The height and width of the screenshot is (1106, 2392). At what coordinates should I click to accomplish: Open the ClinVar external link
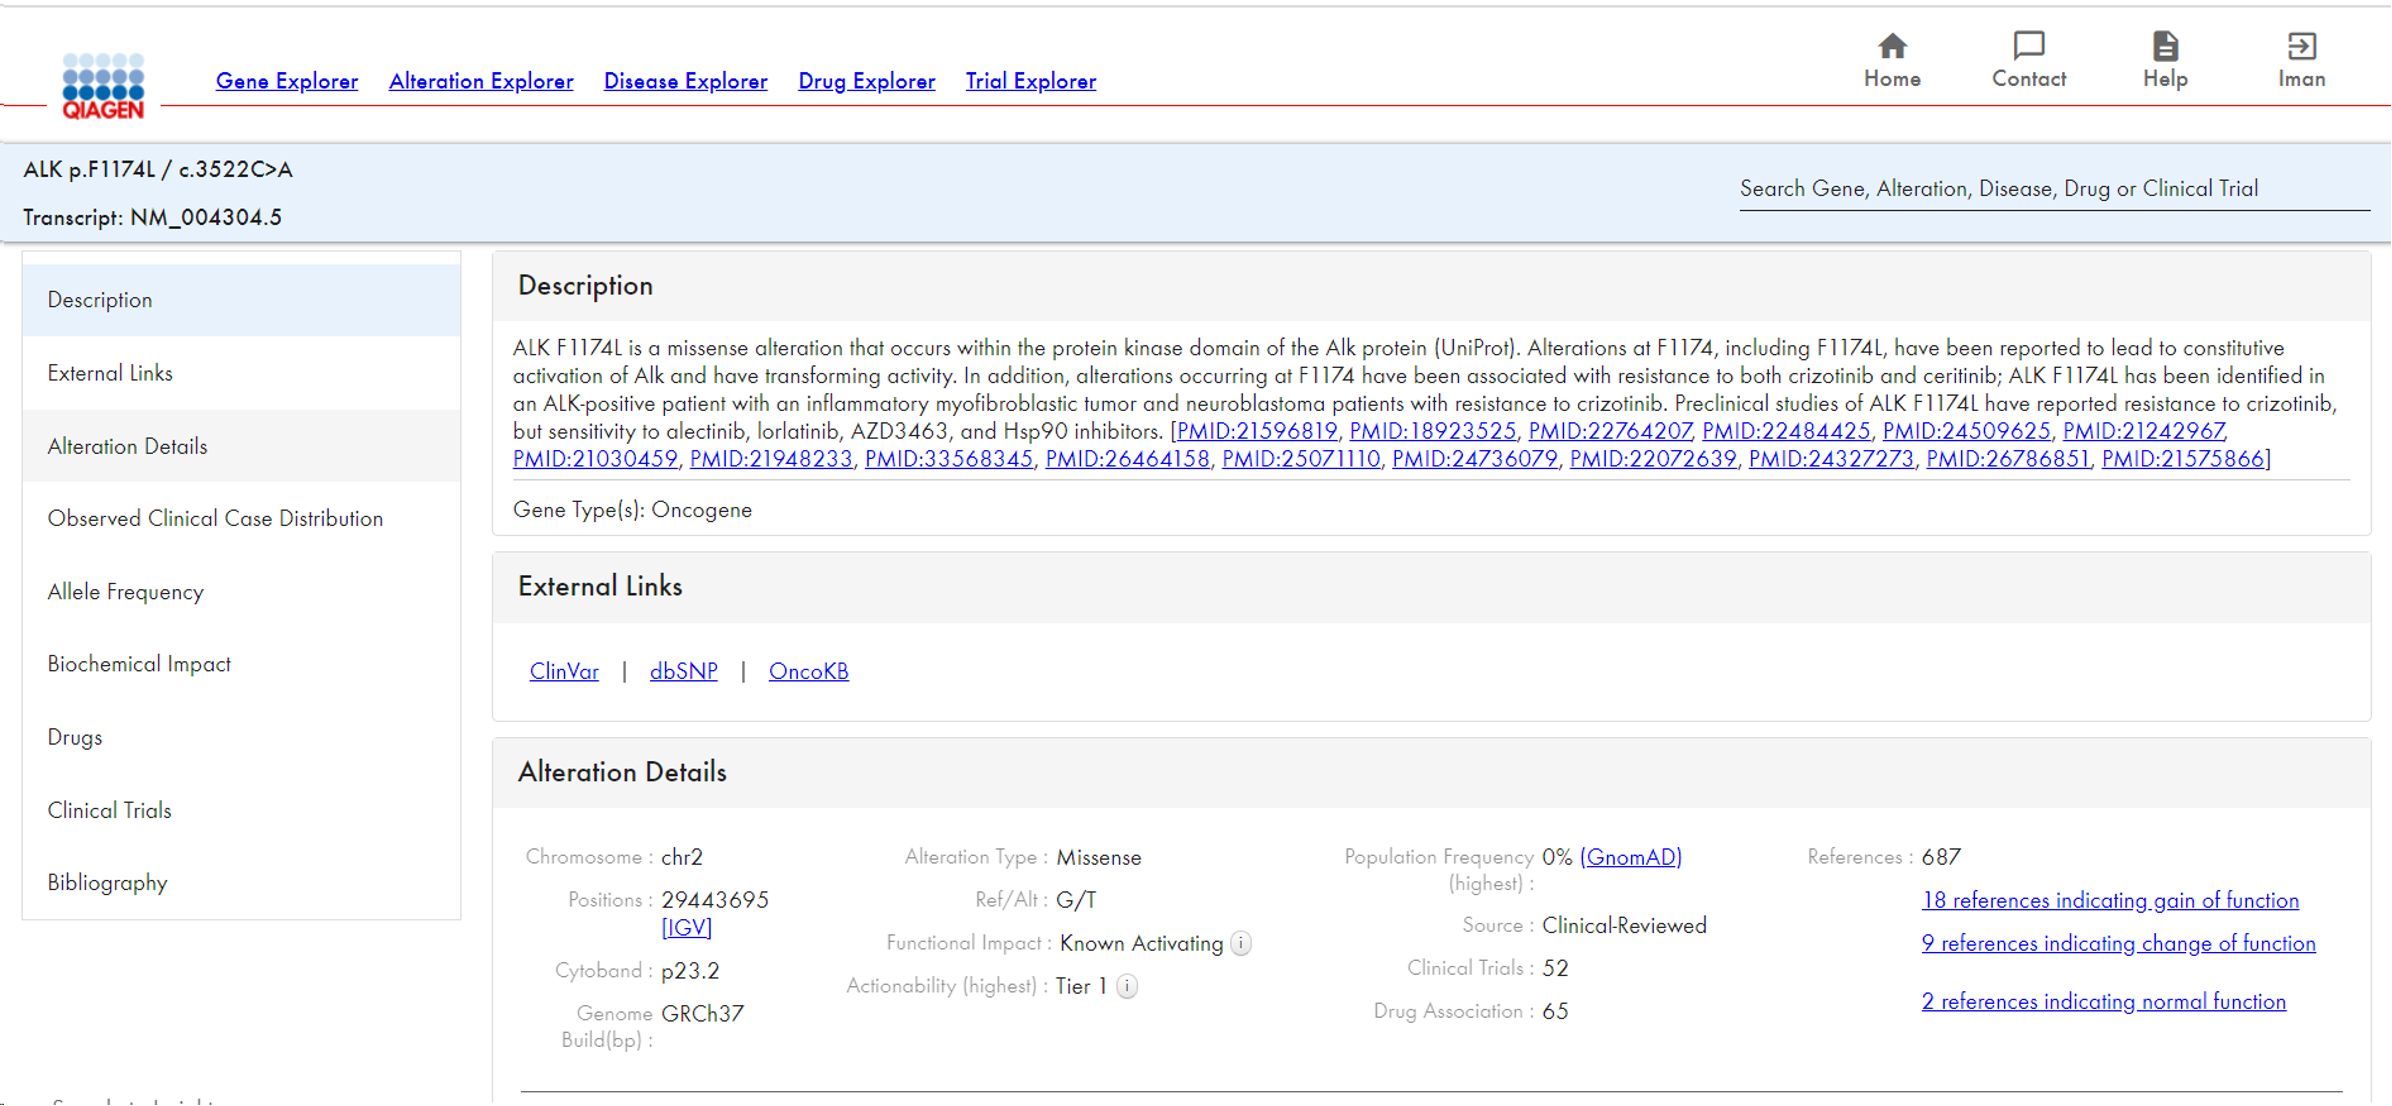[564, 671]
